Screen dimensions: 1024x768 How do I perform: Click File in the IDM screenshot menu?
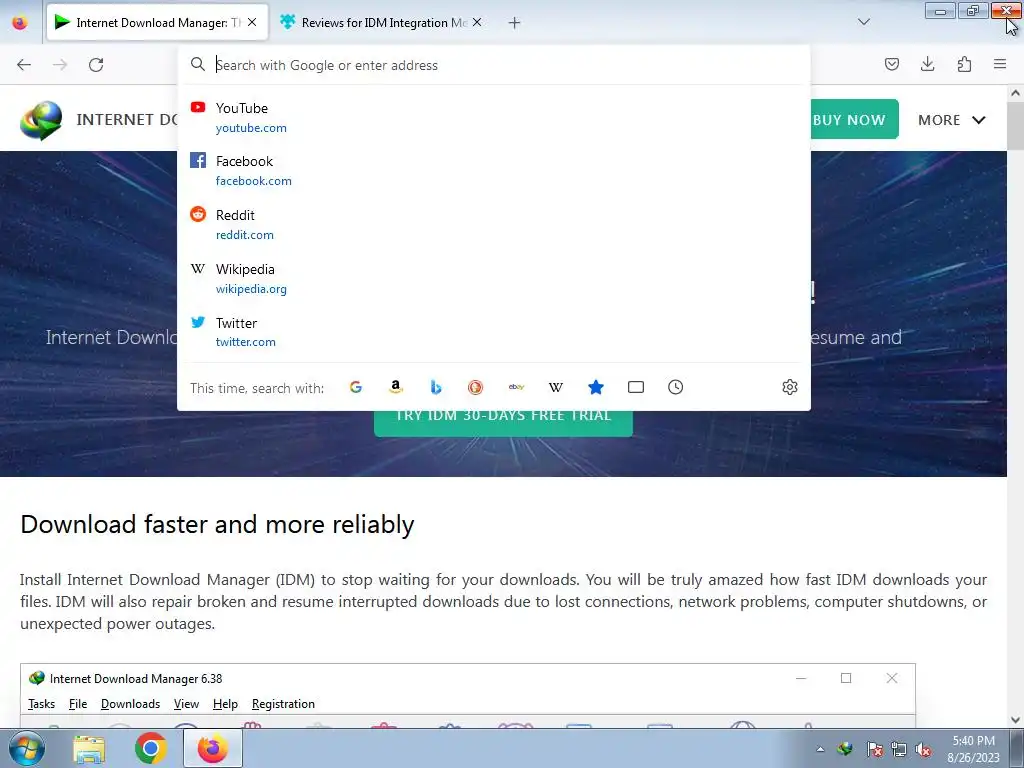coord(78,704)
